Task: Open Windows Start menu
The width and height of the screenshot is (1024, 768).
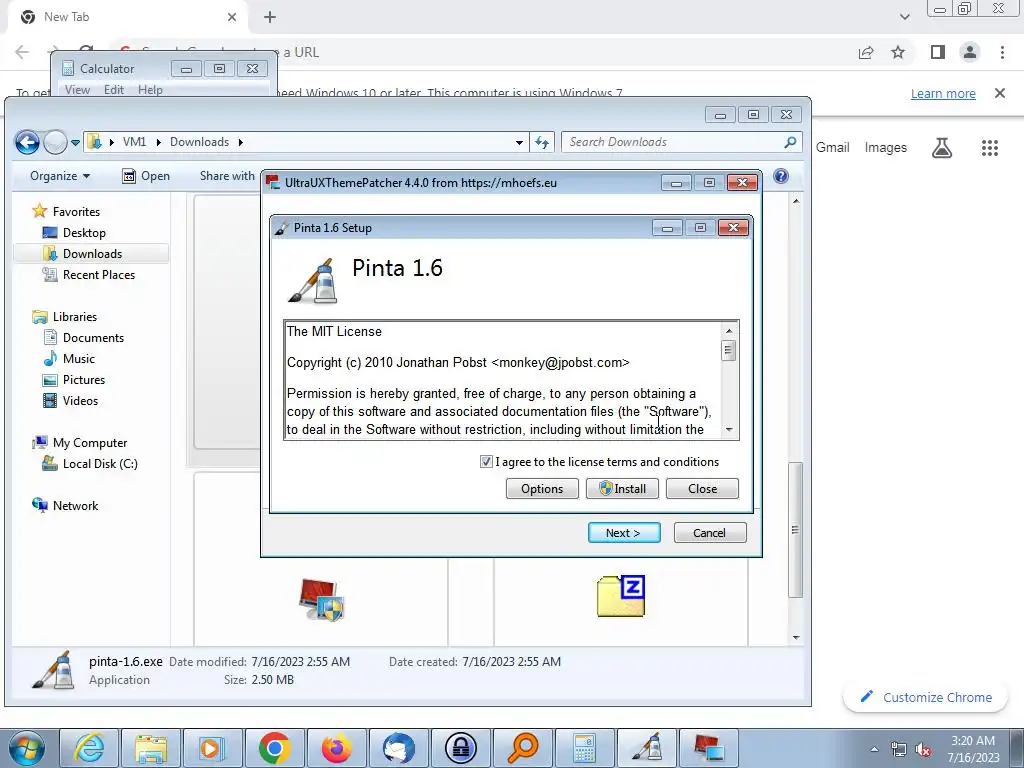Action: (x=27, y=748)
